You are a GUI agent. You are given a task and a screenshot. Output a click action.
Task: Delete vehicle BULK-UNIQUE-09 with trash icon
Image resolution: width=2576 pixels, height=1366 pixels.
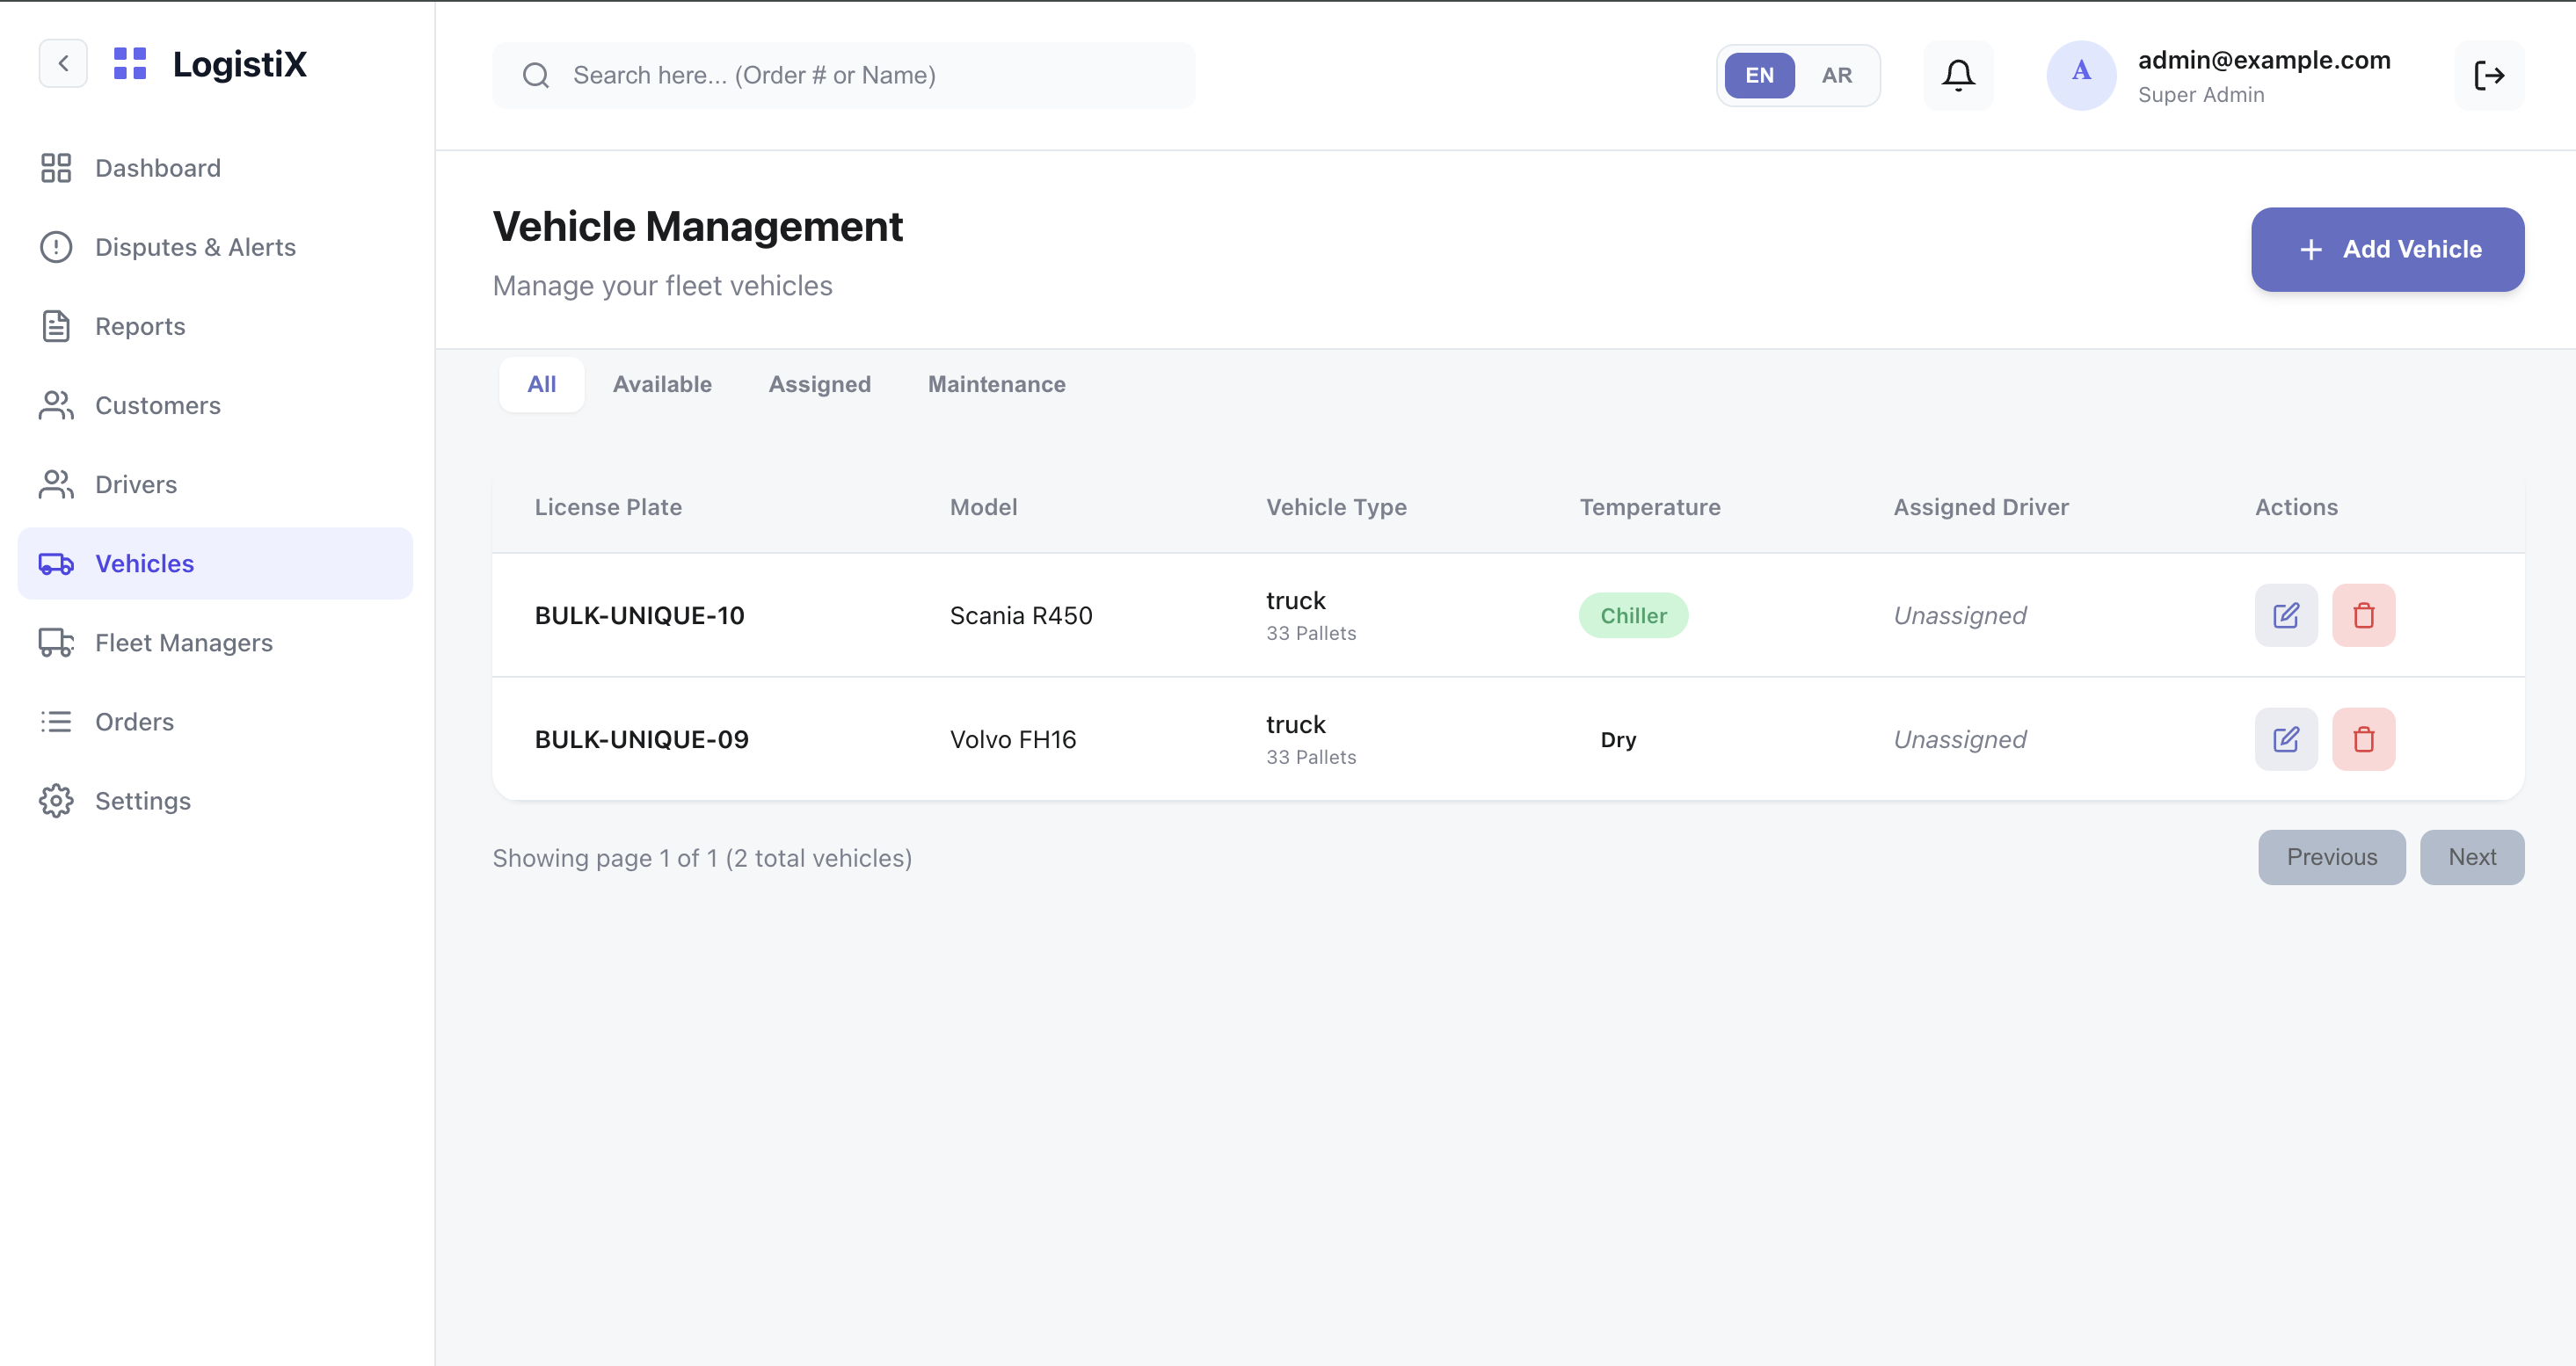2364,739
